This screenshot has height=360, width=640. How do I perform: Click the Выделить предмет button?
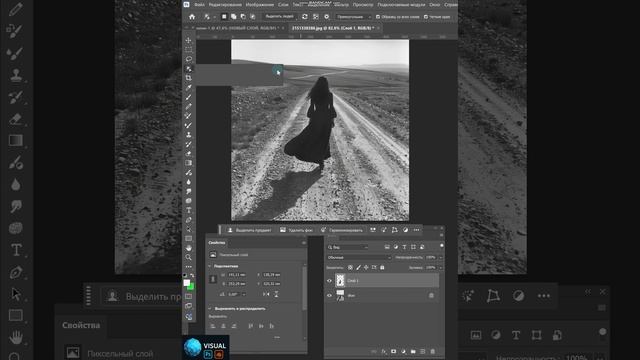click(249, 230)
